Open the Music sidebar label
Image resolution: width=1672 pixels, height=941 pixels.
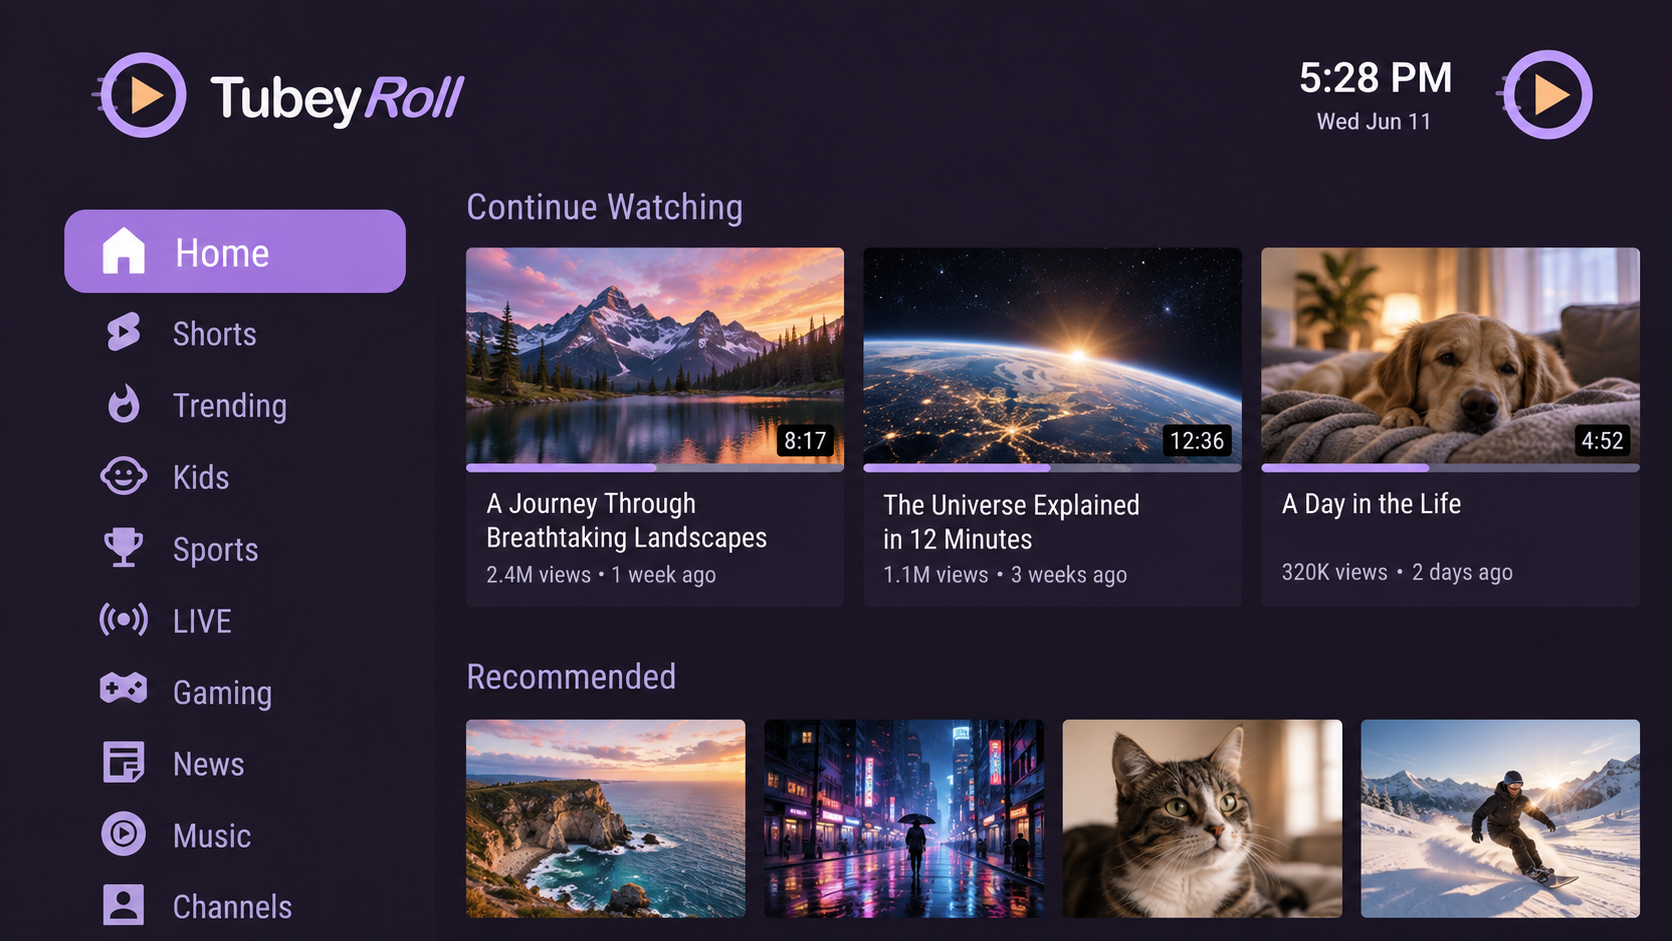(212, 836)
